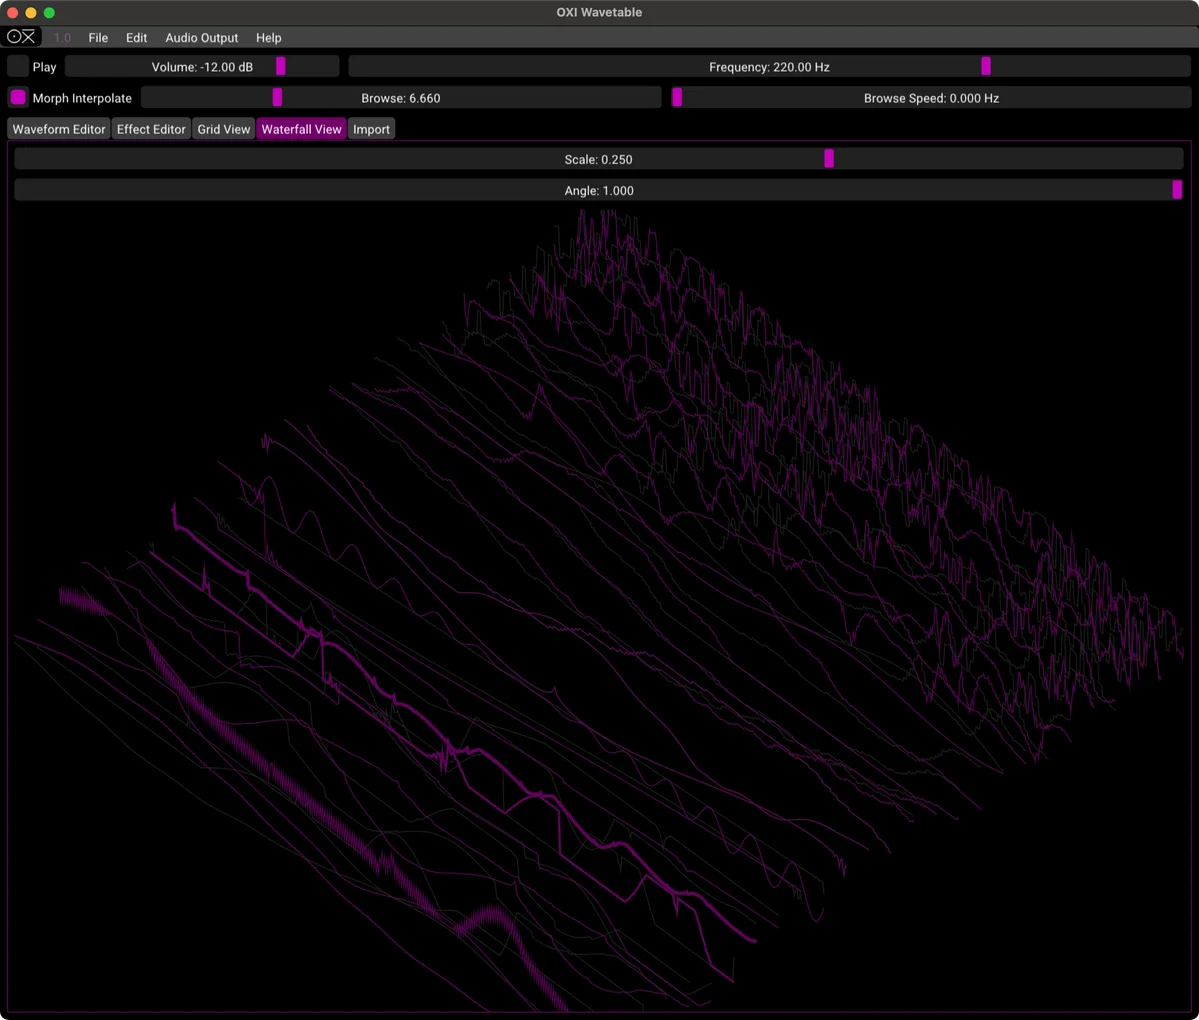Image resolution: width=1199 pixels, height=1020 pixels.
Task: Click the Angle slider handle
Action: tap(1177, 189)
